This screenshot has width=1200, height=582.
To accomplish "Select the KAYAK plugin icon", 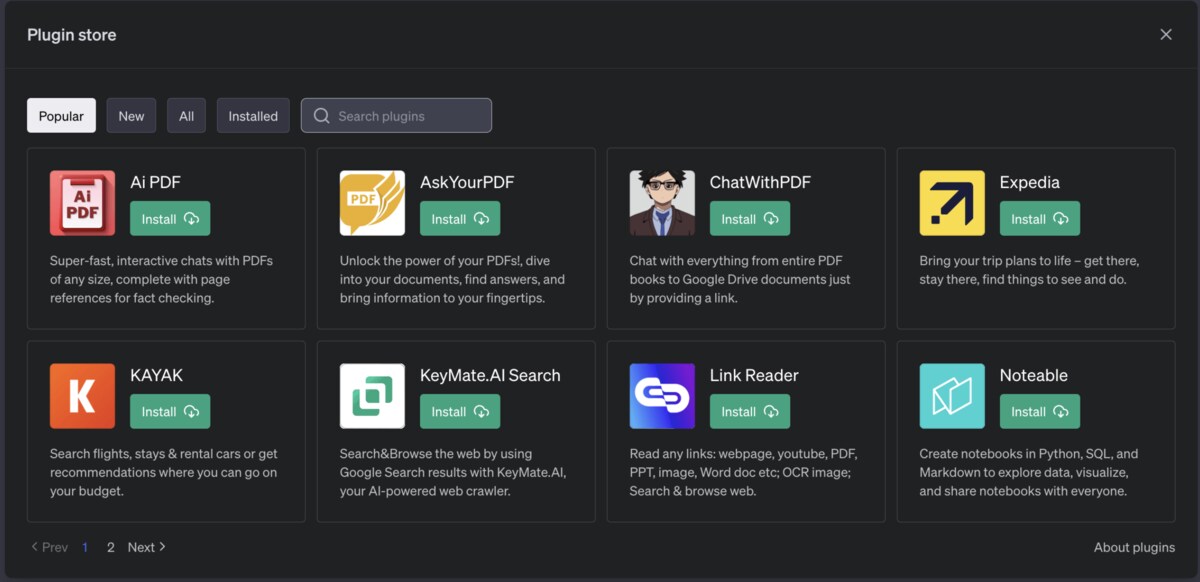I will 81,394.
